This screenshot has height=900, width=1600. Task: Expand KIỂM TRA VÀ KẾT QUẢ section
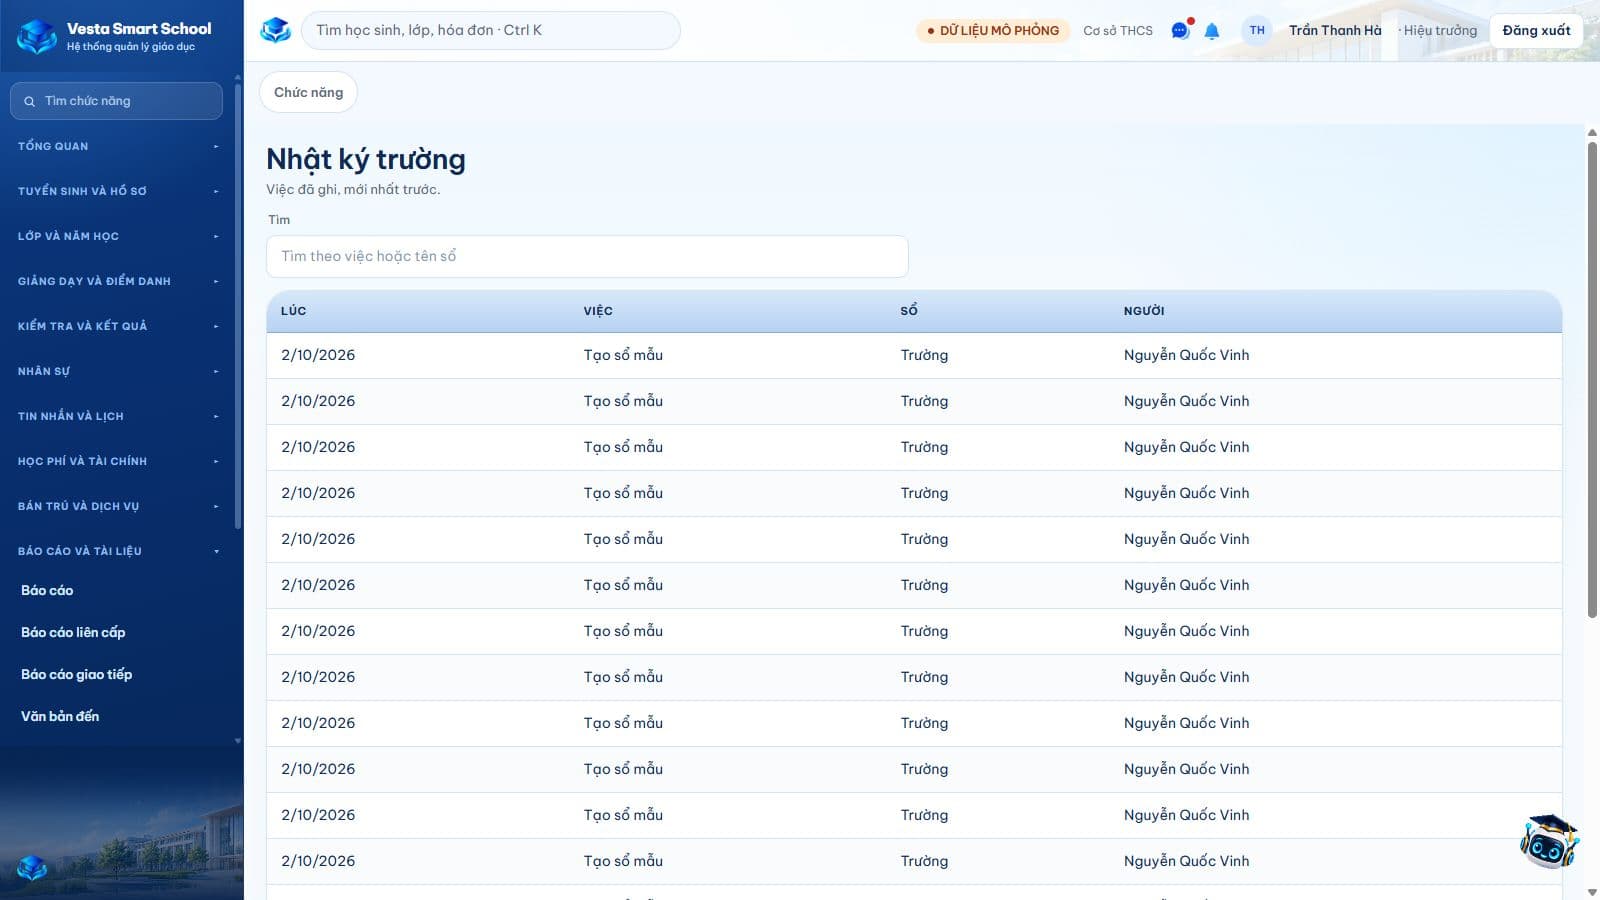[119, 326]
